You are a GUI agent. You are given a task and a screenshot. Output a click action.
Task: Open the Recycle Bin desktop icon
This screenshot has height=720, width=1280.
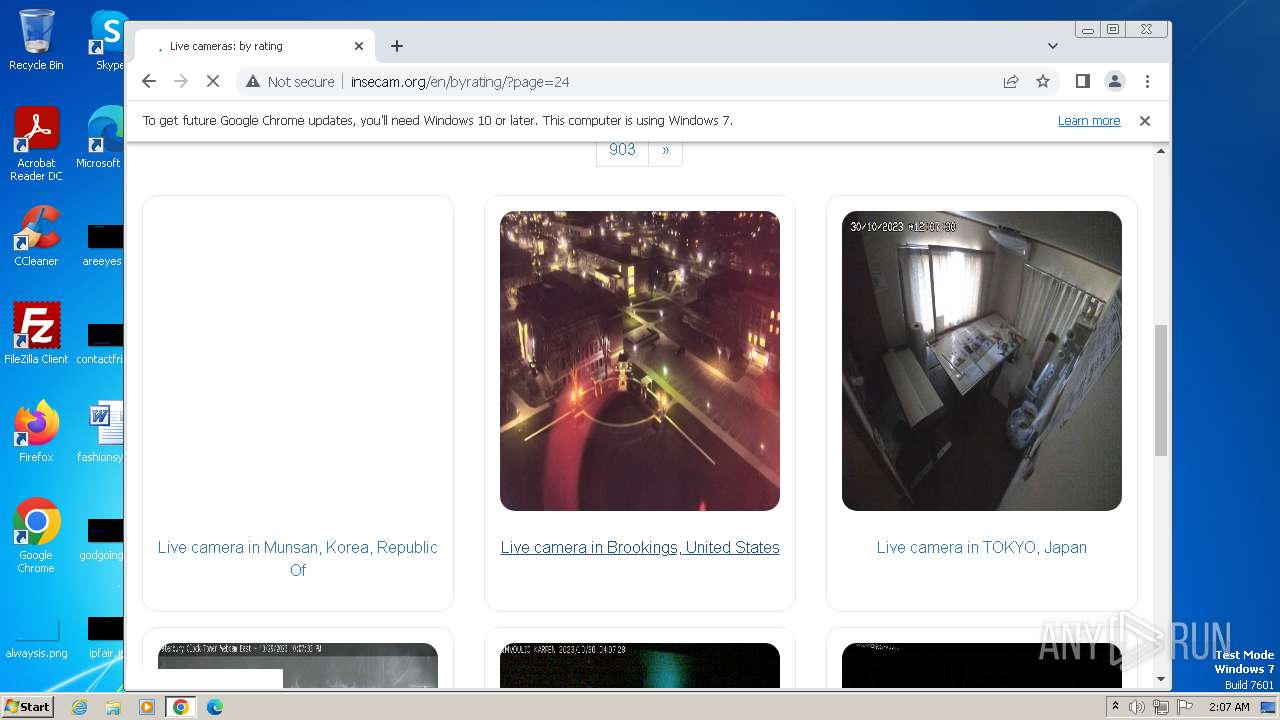click(36, 40)
